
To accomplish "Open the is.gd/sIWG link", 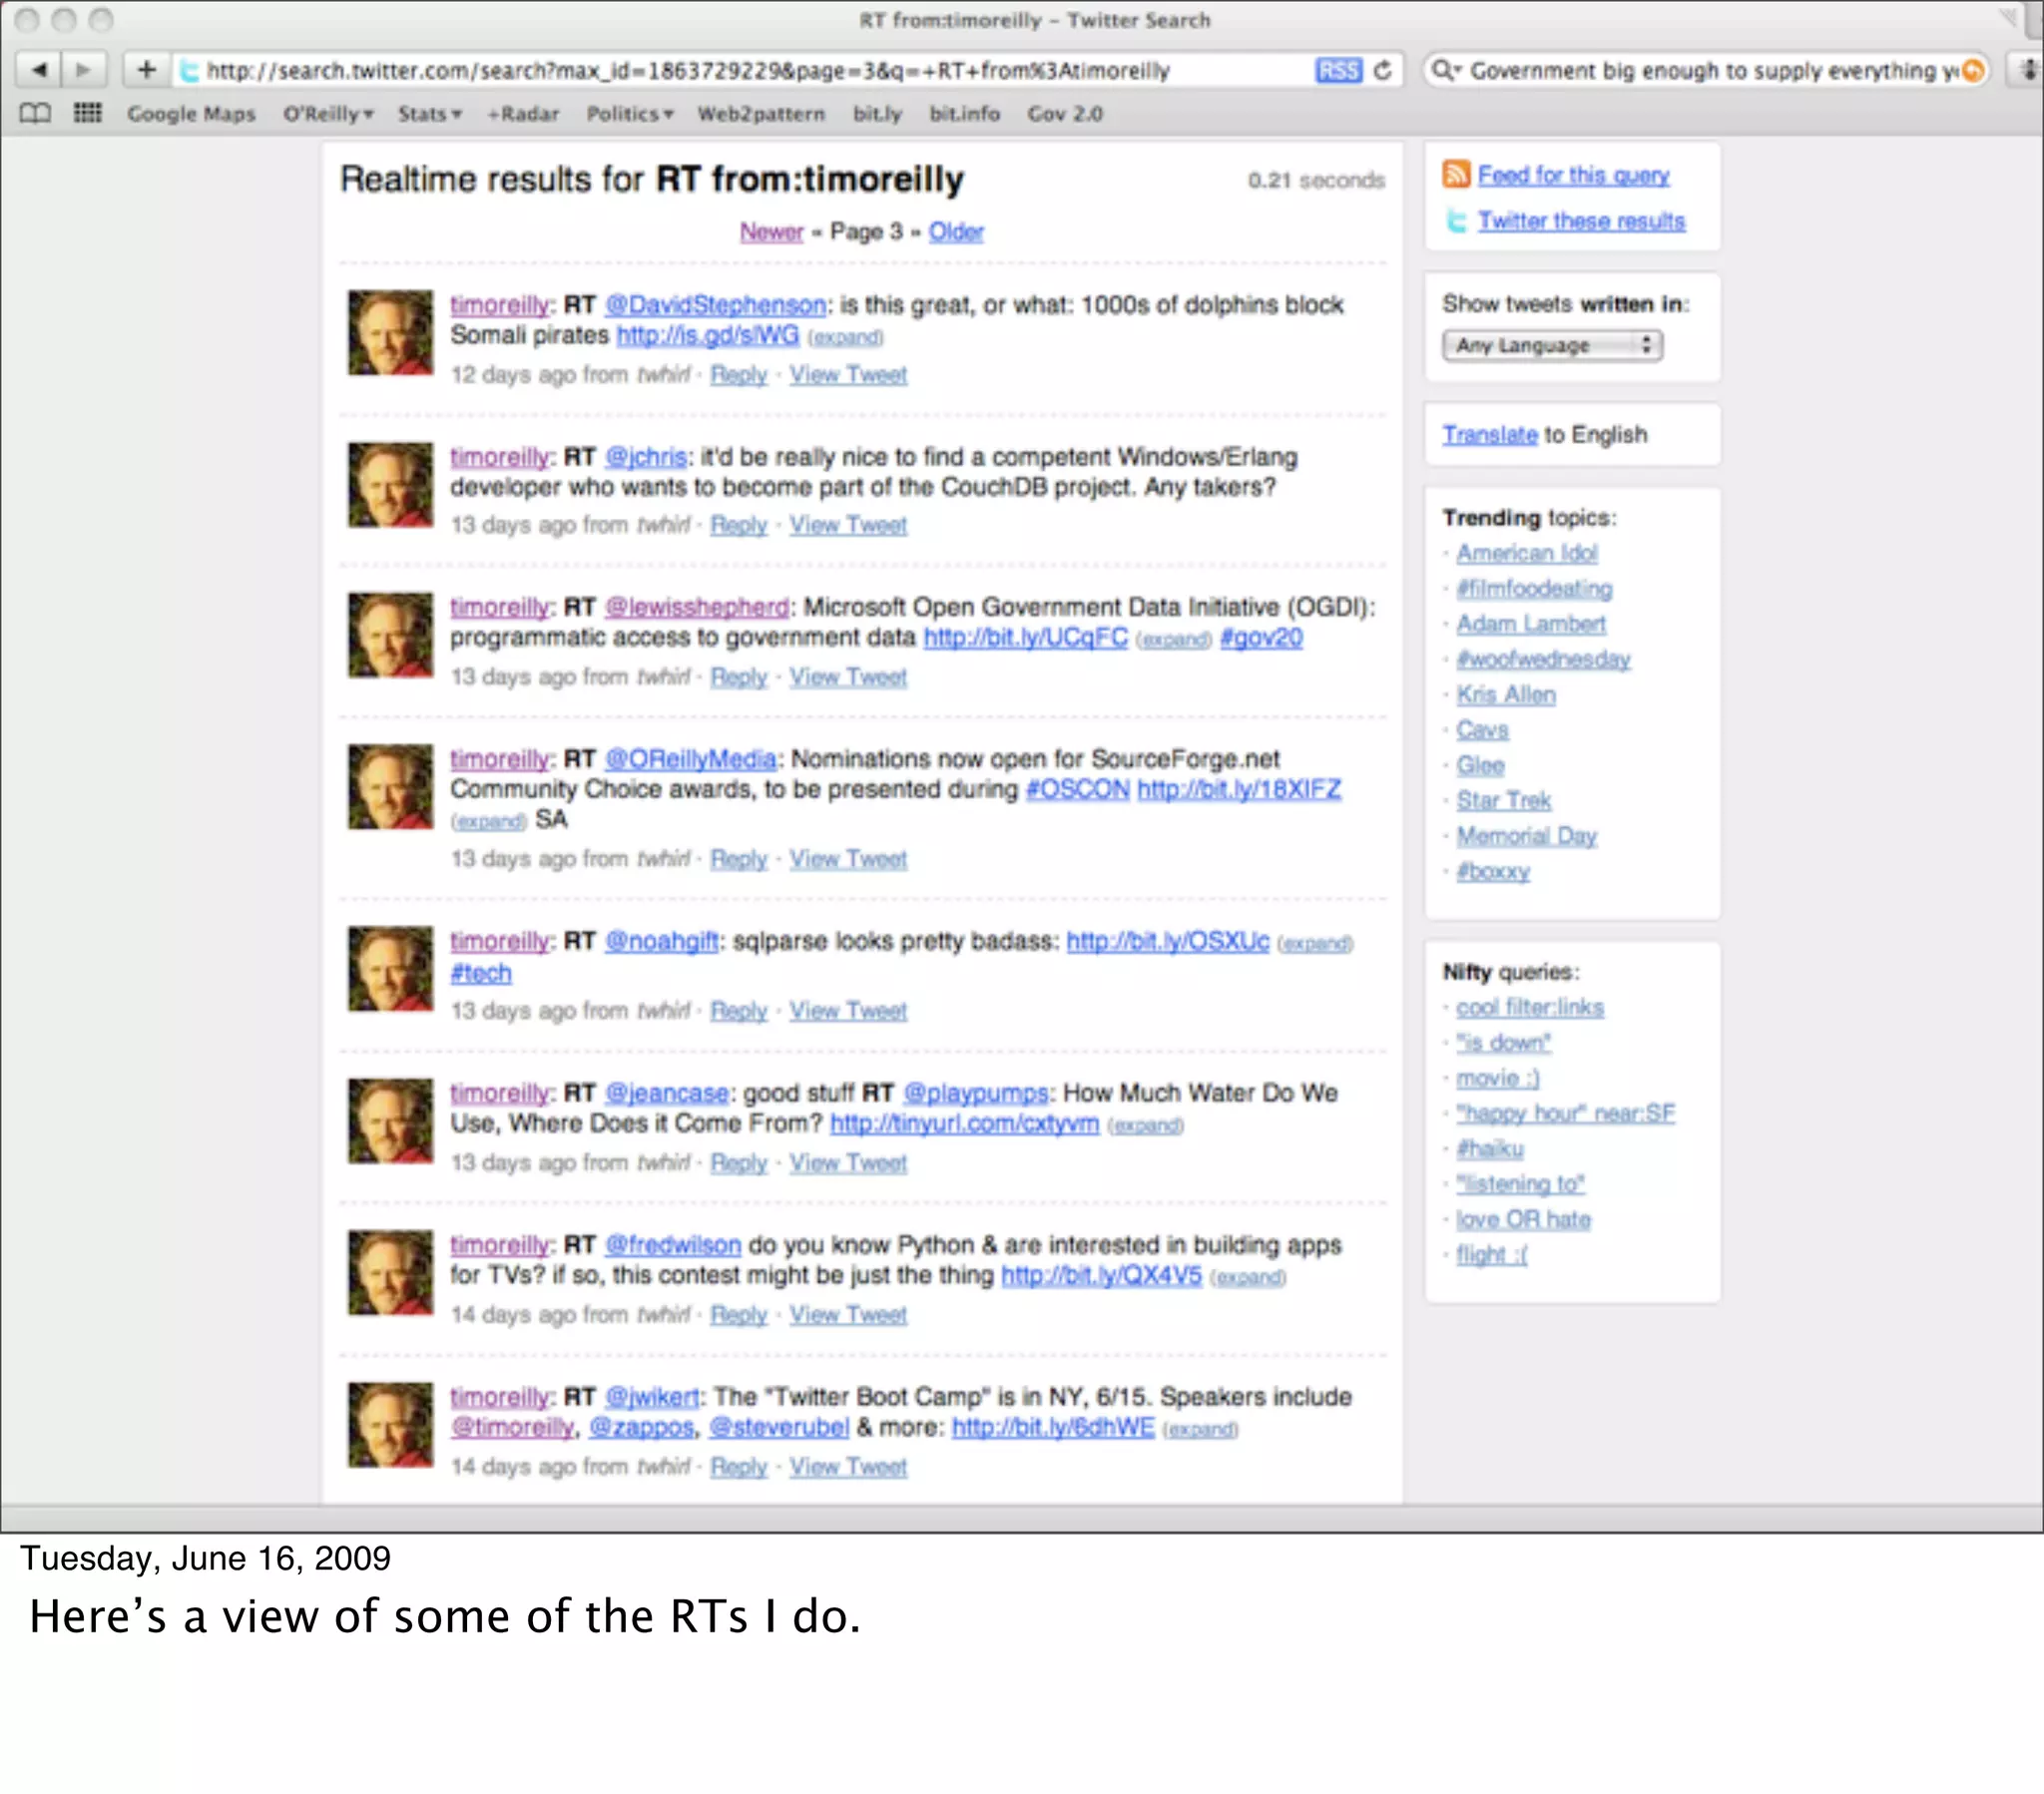I will pyautogui.click(x=707, y=335).
